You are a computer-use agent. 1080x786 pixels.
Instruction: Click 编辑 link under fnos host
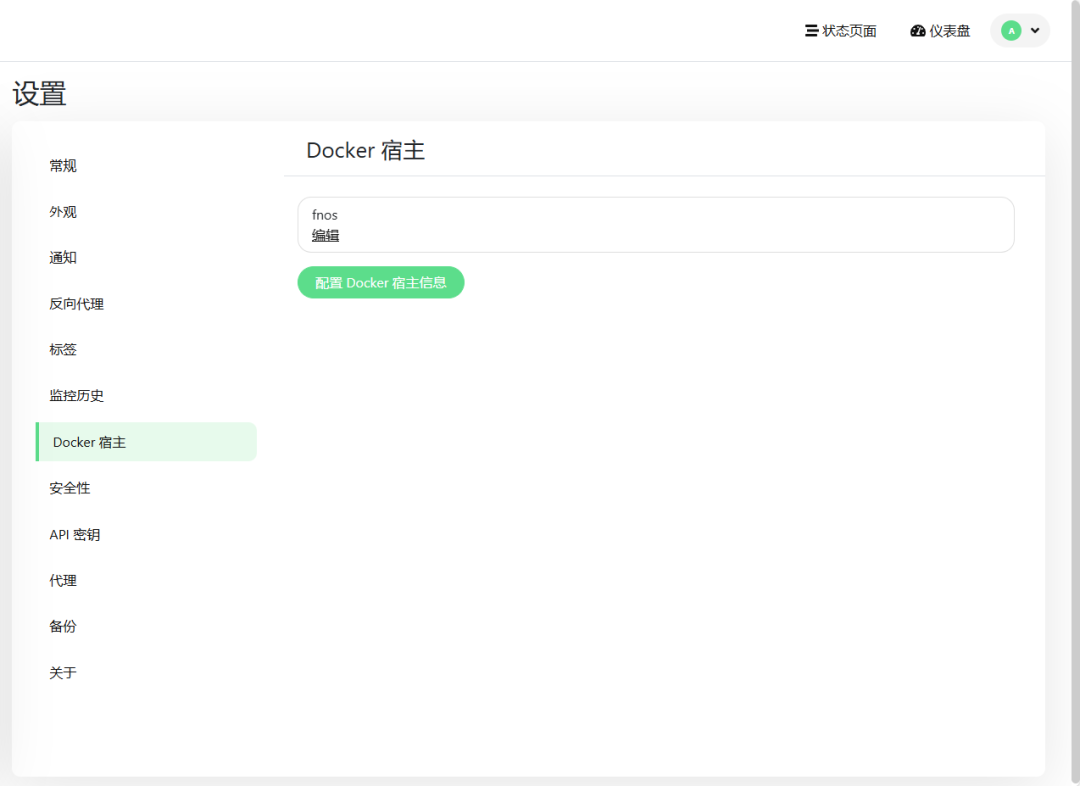(x=325, y=236)
